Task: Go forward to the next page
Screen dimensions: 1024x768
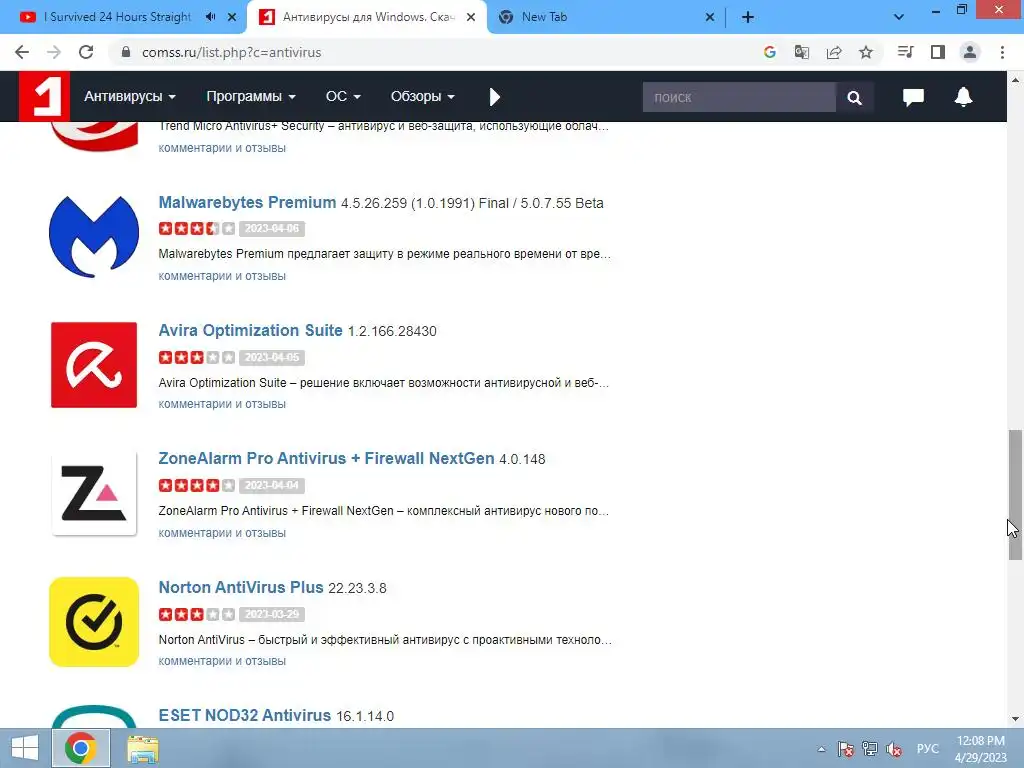Action: pyautogui.click(x=54, y=52)
